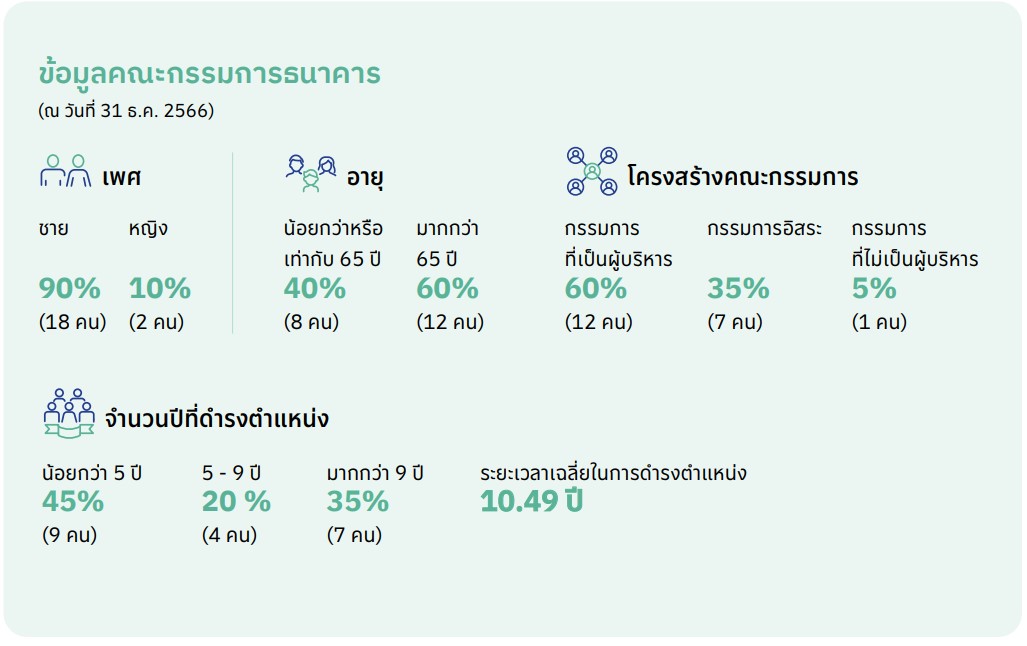Viewport: 1027px width, 646px height.
Task: Click the 5% non-executive director figure
Action: (x=874, y=288)
